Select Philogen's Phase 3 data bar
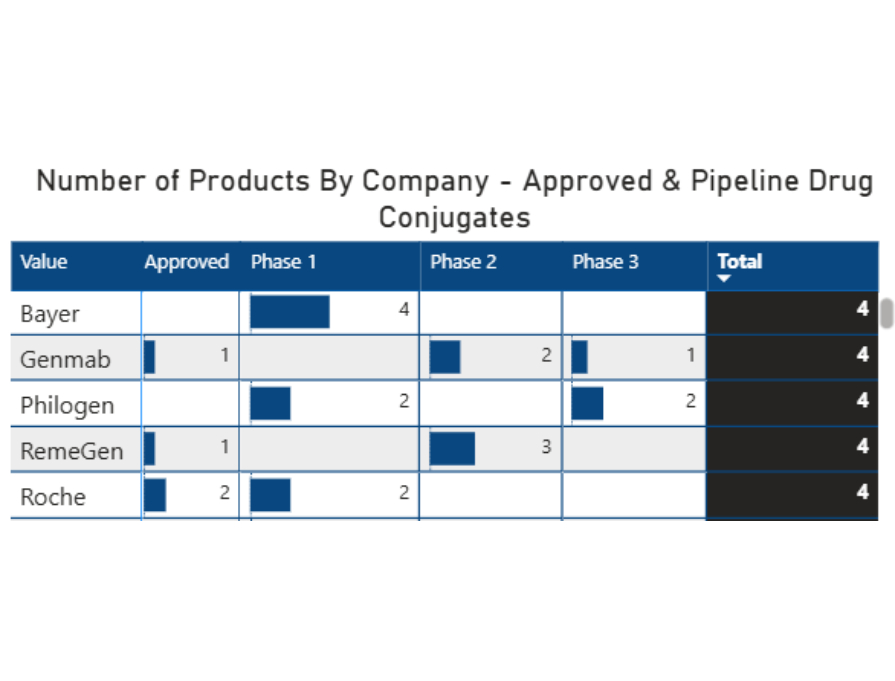Screen dimensions: 895x681 tap(587, 403)
